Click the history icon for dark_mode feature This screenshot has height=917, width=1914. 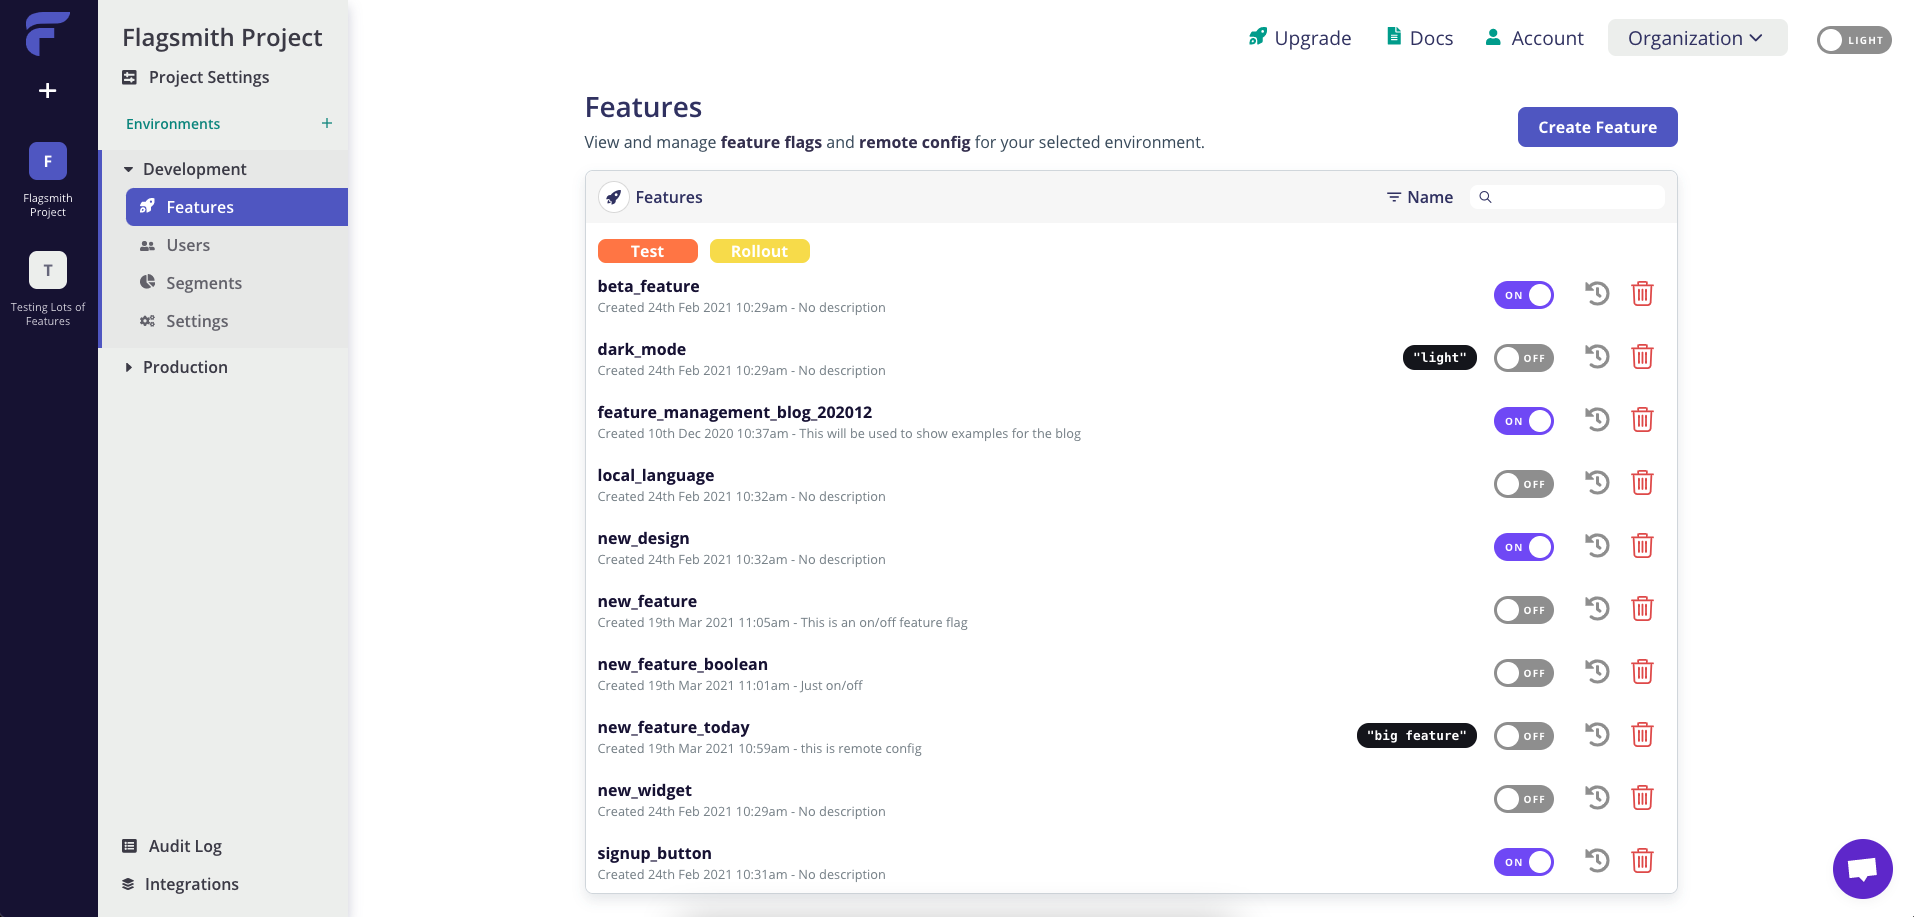(1596, 356)
